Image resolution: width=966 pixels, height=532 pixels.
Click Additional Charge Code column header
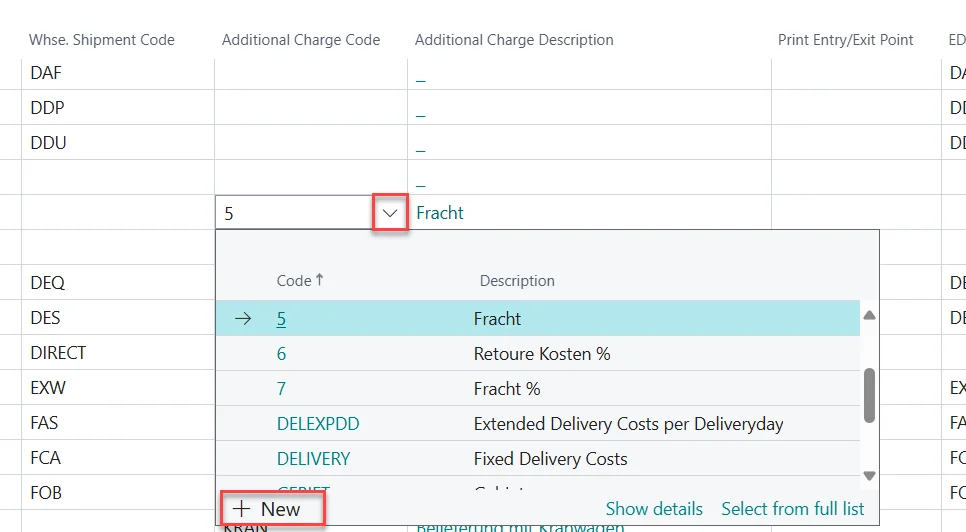(301, 40)
